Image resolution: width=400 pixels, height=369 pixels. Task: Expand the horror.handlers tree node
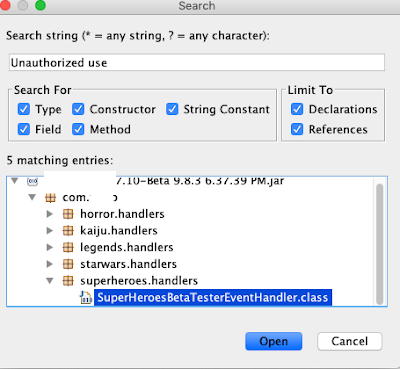click(50, 214)
